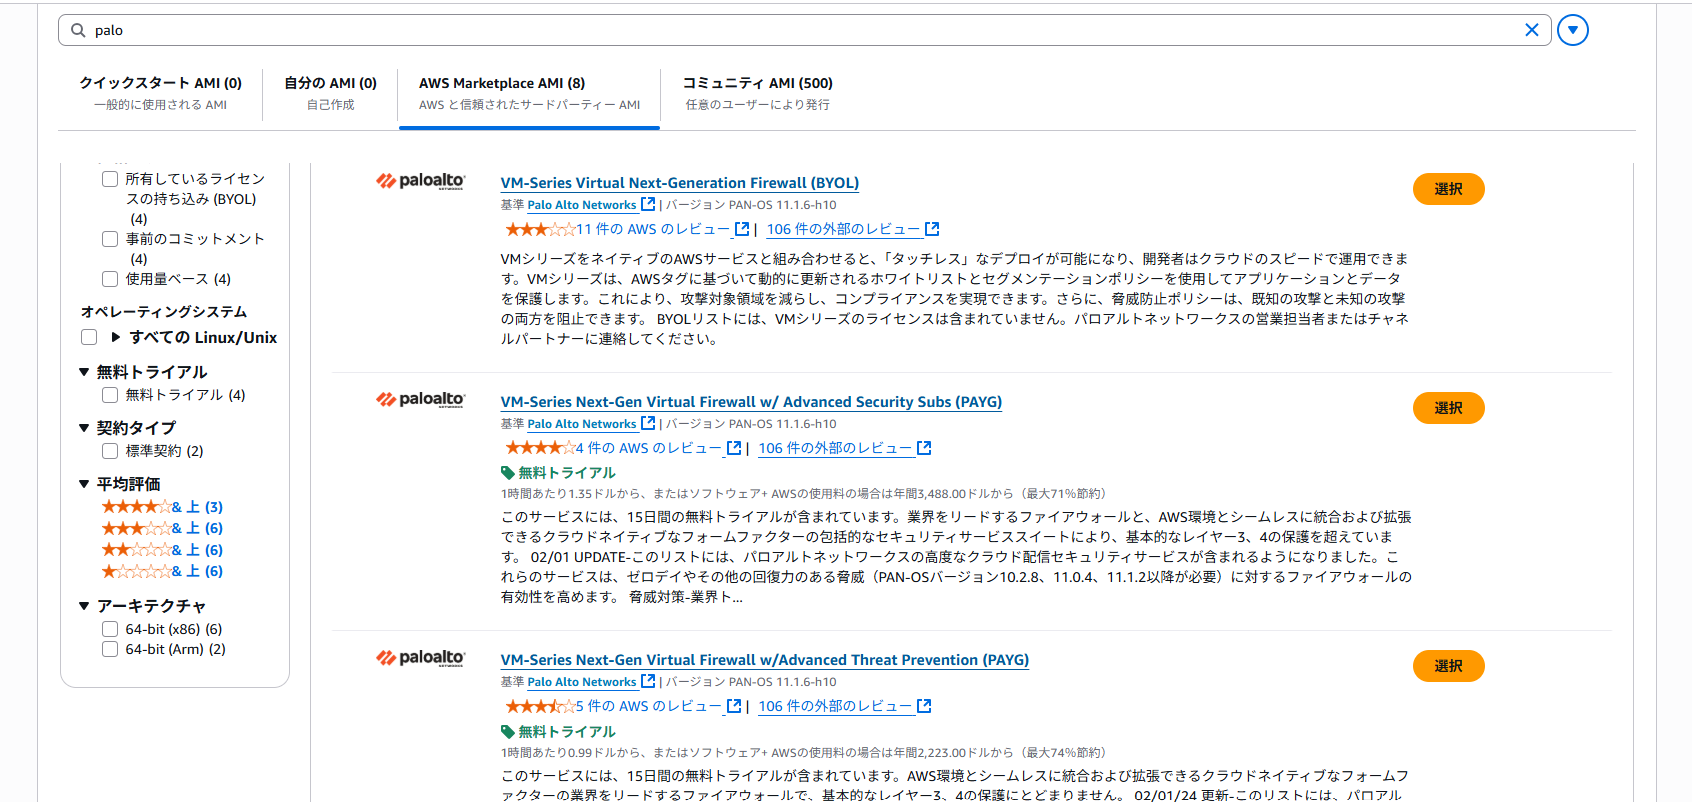This screenshot has height=802, width=1692.
Task: Click the オペレーティングシステム filter heading
Action: coord(164,312)
